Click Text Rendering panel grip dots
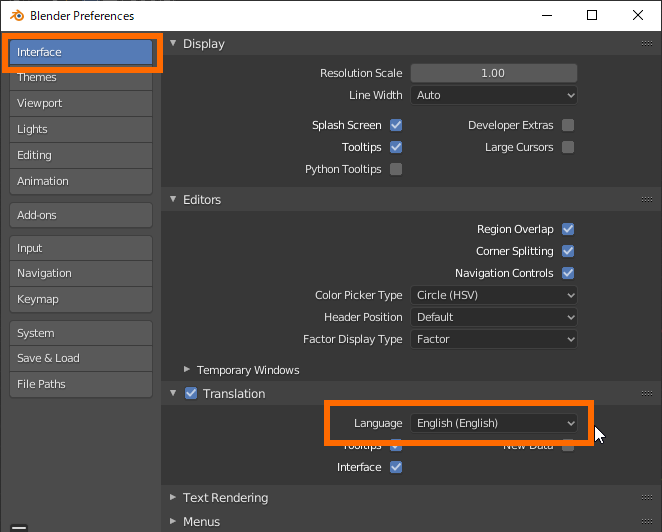Screen dimensions: 662x532 [647, 497]
